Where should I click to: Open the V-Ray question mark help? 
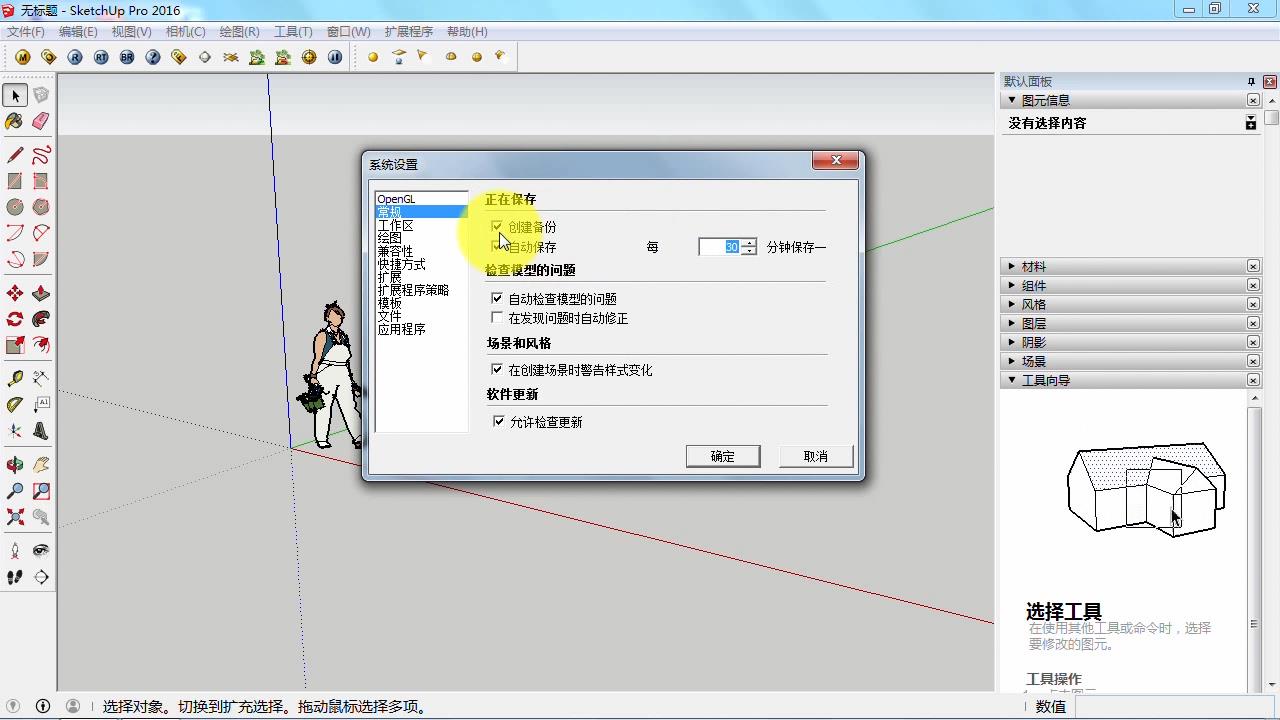pos(153,57)
